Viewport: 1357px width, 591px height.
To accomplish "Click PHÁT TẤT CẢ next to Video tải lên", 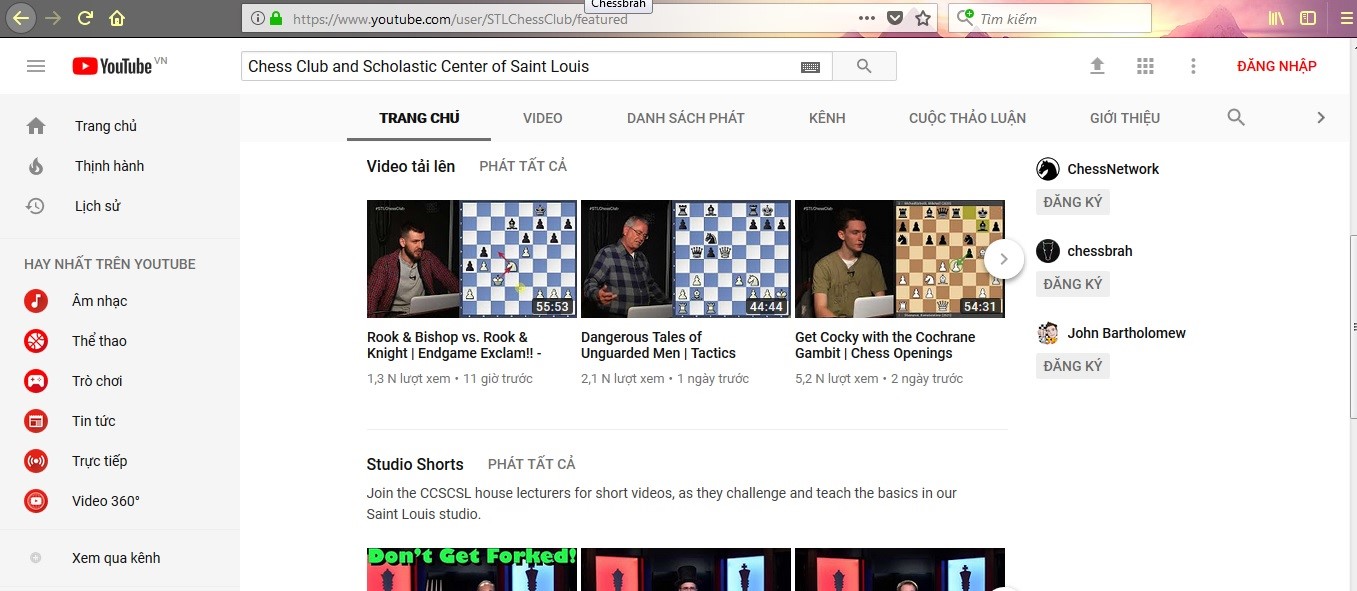I will [x=523, y=166].
